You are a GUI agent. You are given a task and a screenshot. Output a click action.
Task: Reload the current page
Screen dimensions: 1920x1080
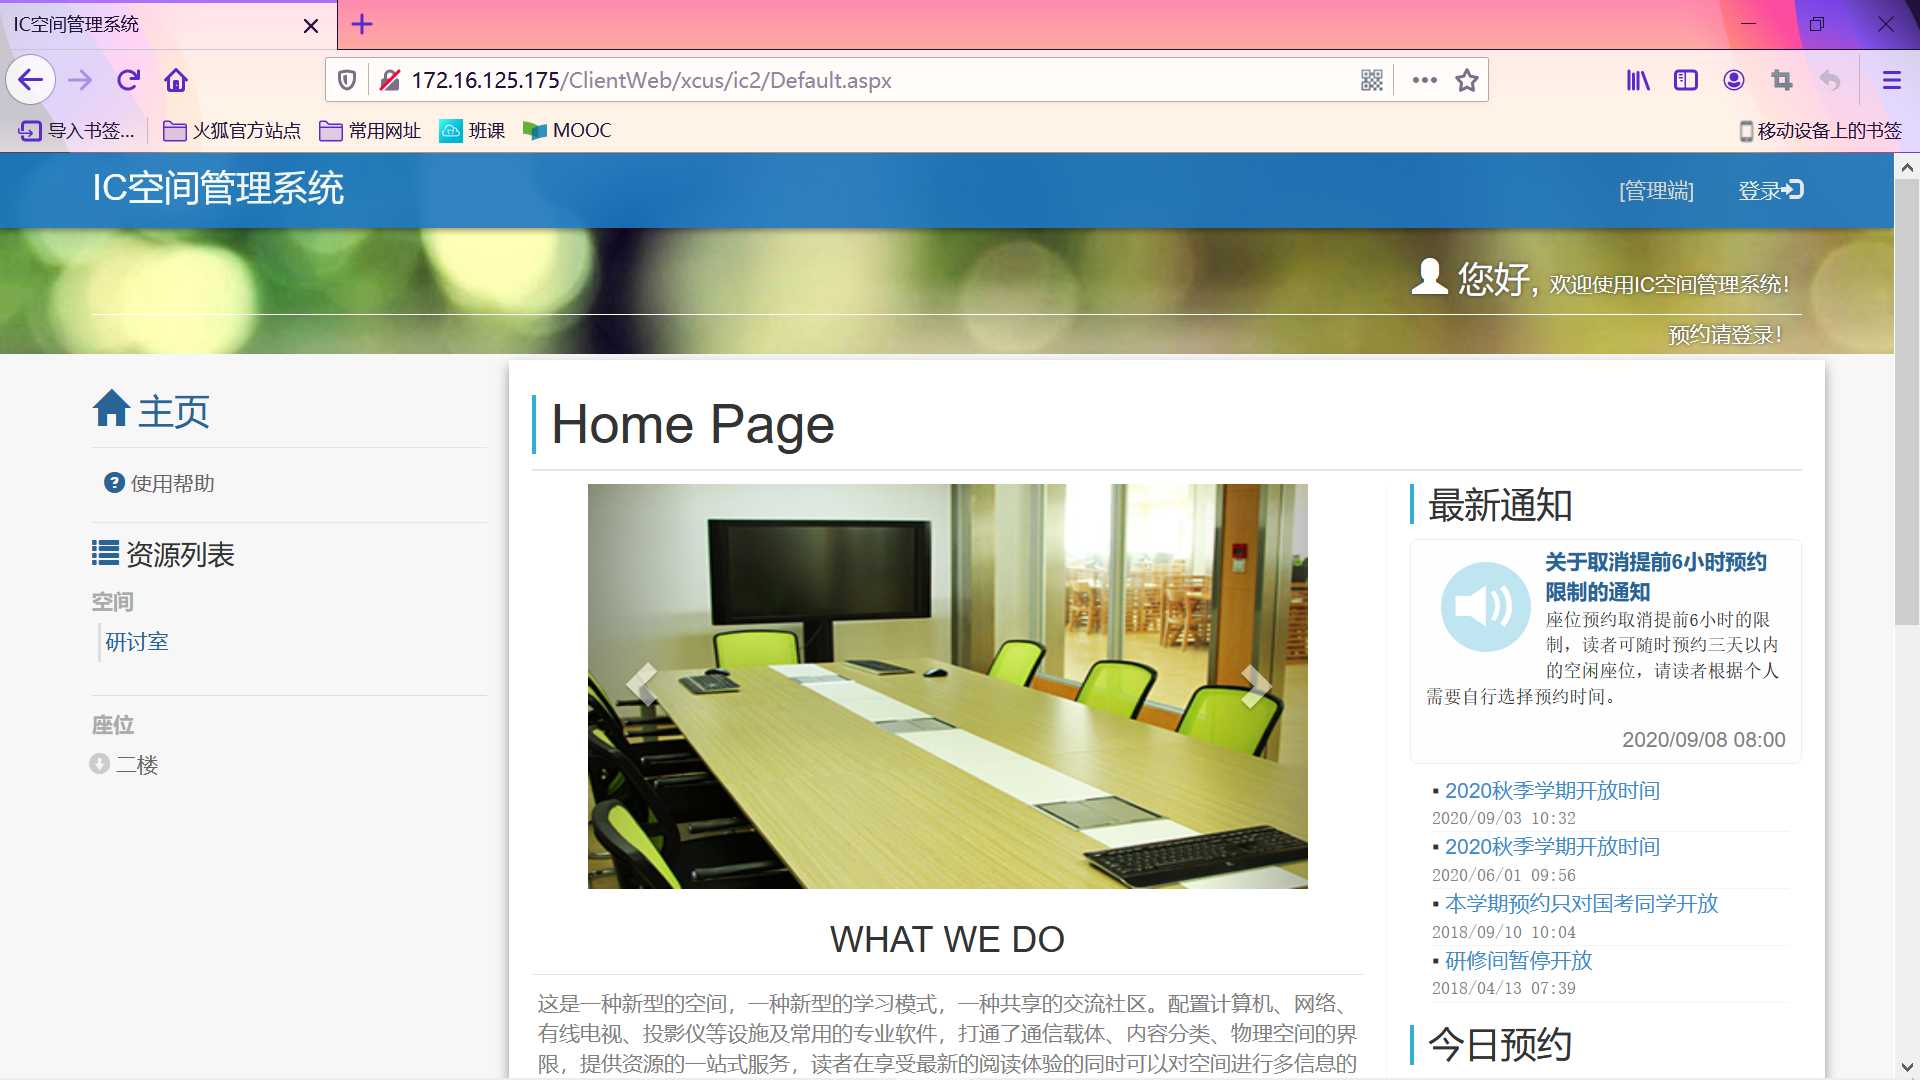(x=128, y=80)
